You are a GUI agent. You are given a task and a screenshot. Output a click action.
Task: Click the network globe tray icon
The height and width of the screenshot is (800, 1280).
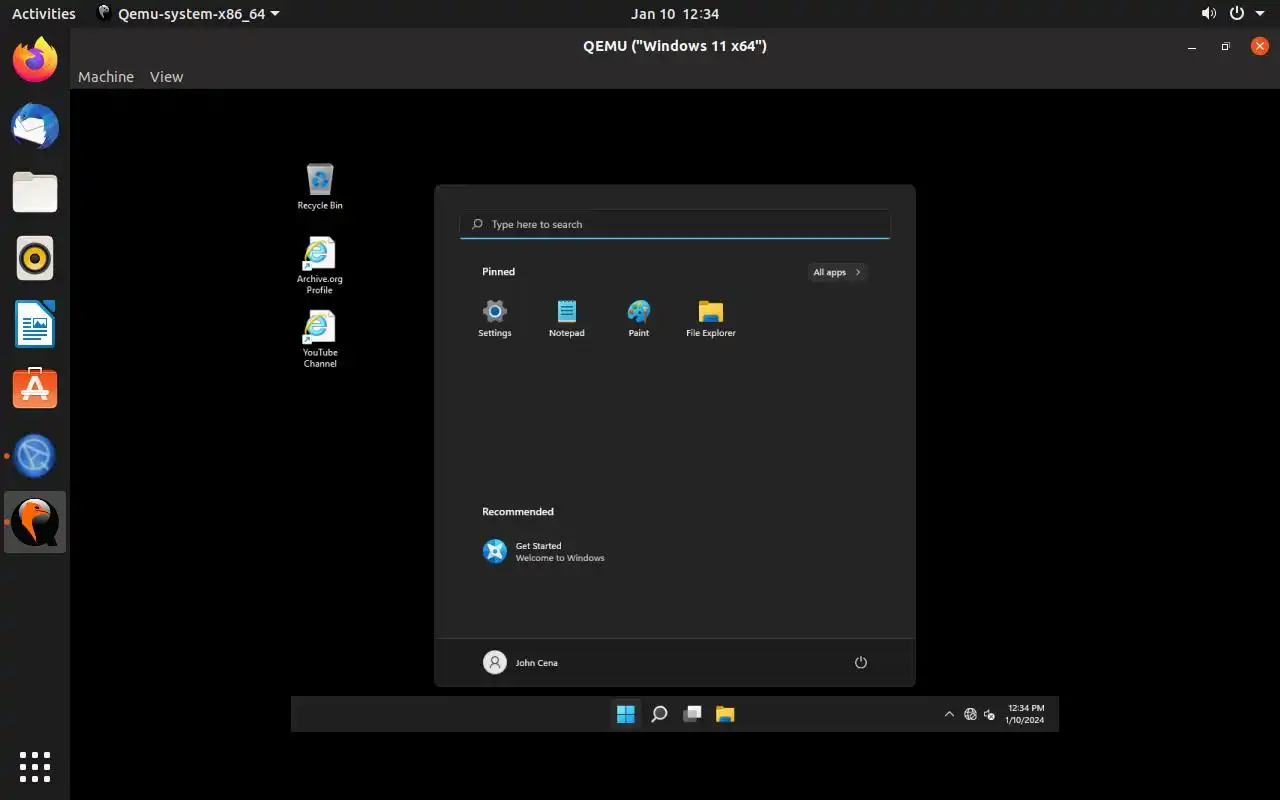click(970, 714)
